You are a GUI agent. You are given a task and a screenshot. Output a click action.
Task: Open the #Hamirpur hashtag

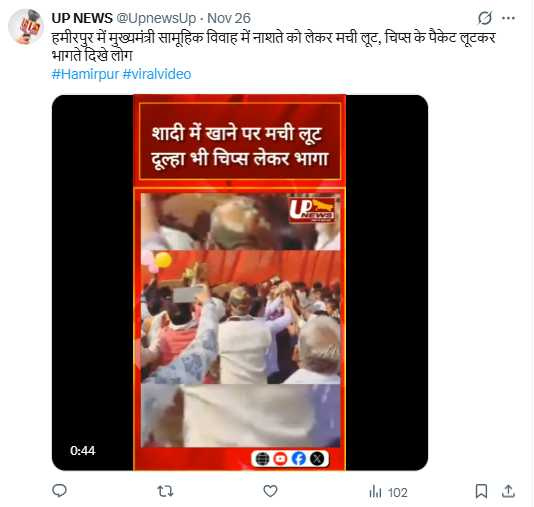tap(85, 74)
